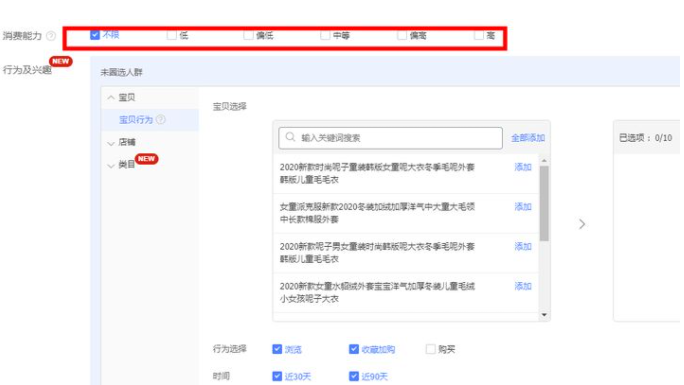Click the help icon beside 消费能力
Screen dimensions: 684x385
pyautogui.click(x=51, y=36)
